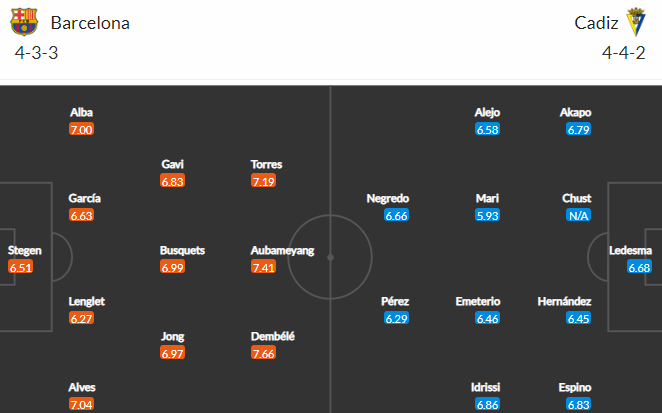Select Alba in Barcelona's defence
This screenshot has height=413, width=662.
81,112
